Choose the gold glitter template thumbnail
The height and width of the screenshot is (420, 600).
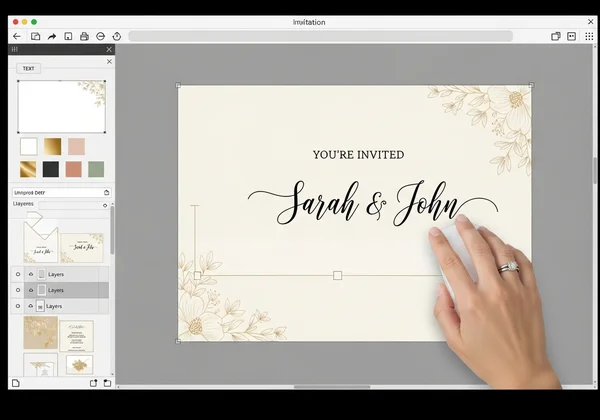click(41, 332)
